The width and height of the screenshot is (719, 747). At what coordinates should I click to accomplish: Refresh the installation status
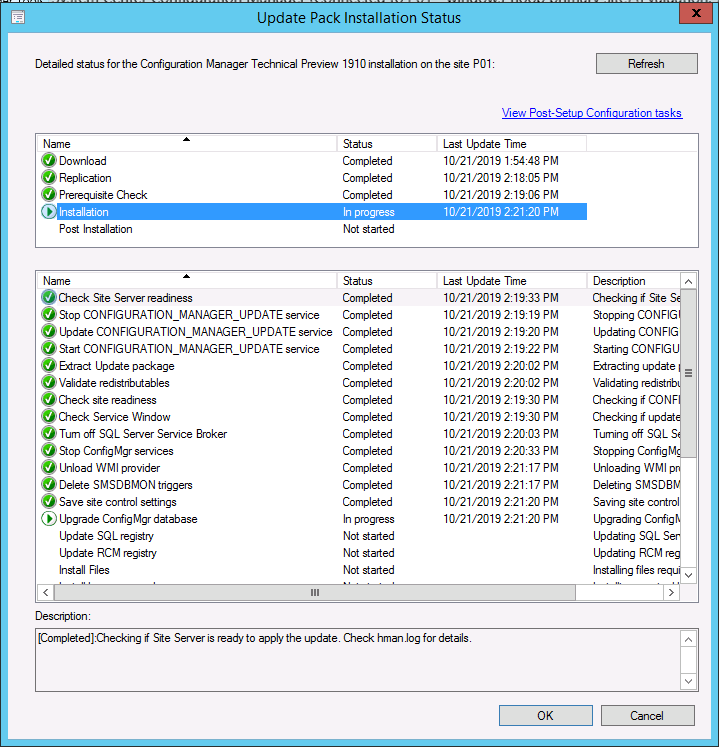tap(647, 64)
